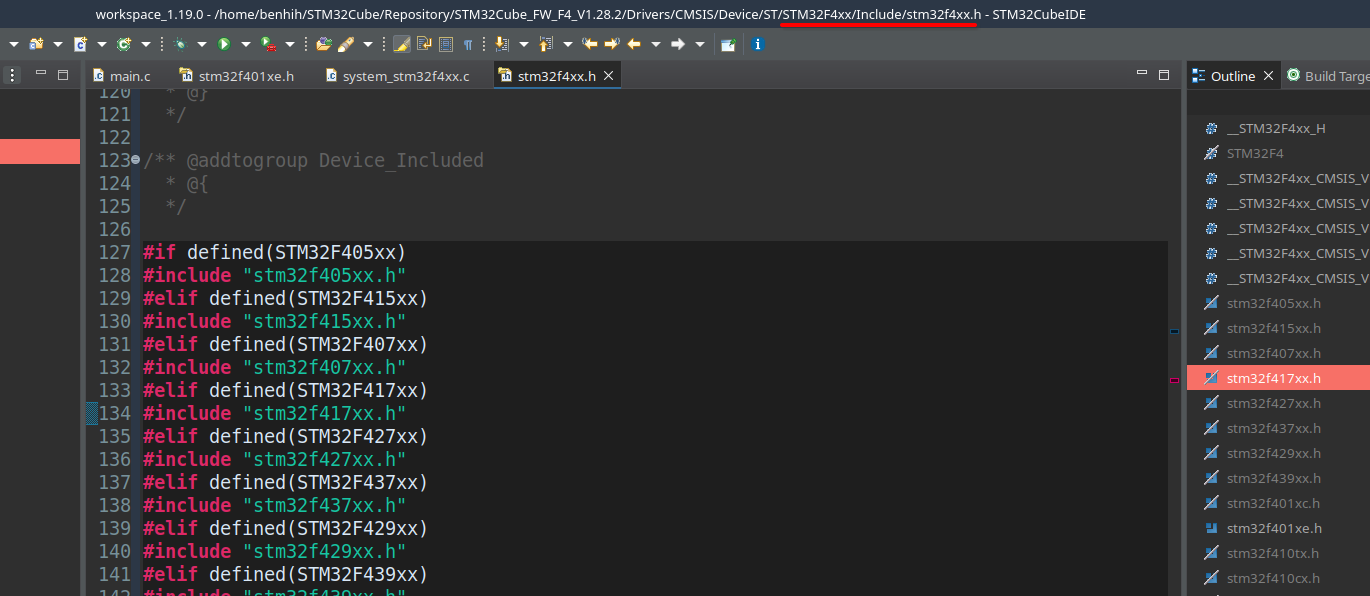Switch to the main.c tab
Screen dimensions: 1370x596
click(122, 76)
